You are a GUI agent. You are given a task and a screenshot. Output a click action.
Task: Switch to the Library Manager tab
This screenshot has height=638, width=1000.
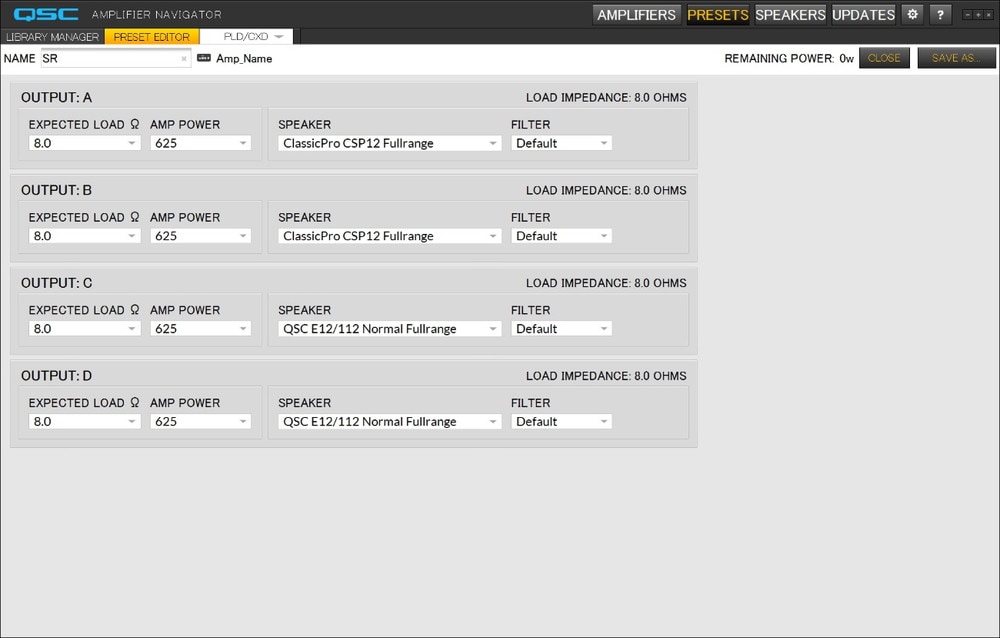53,37
